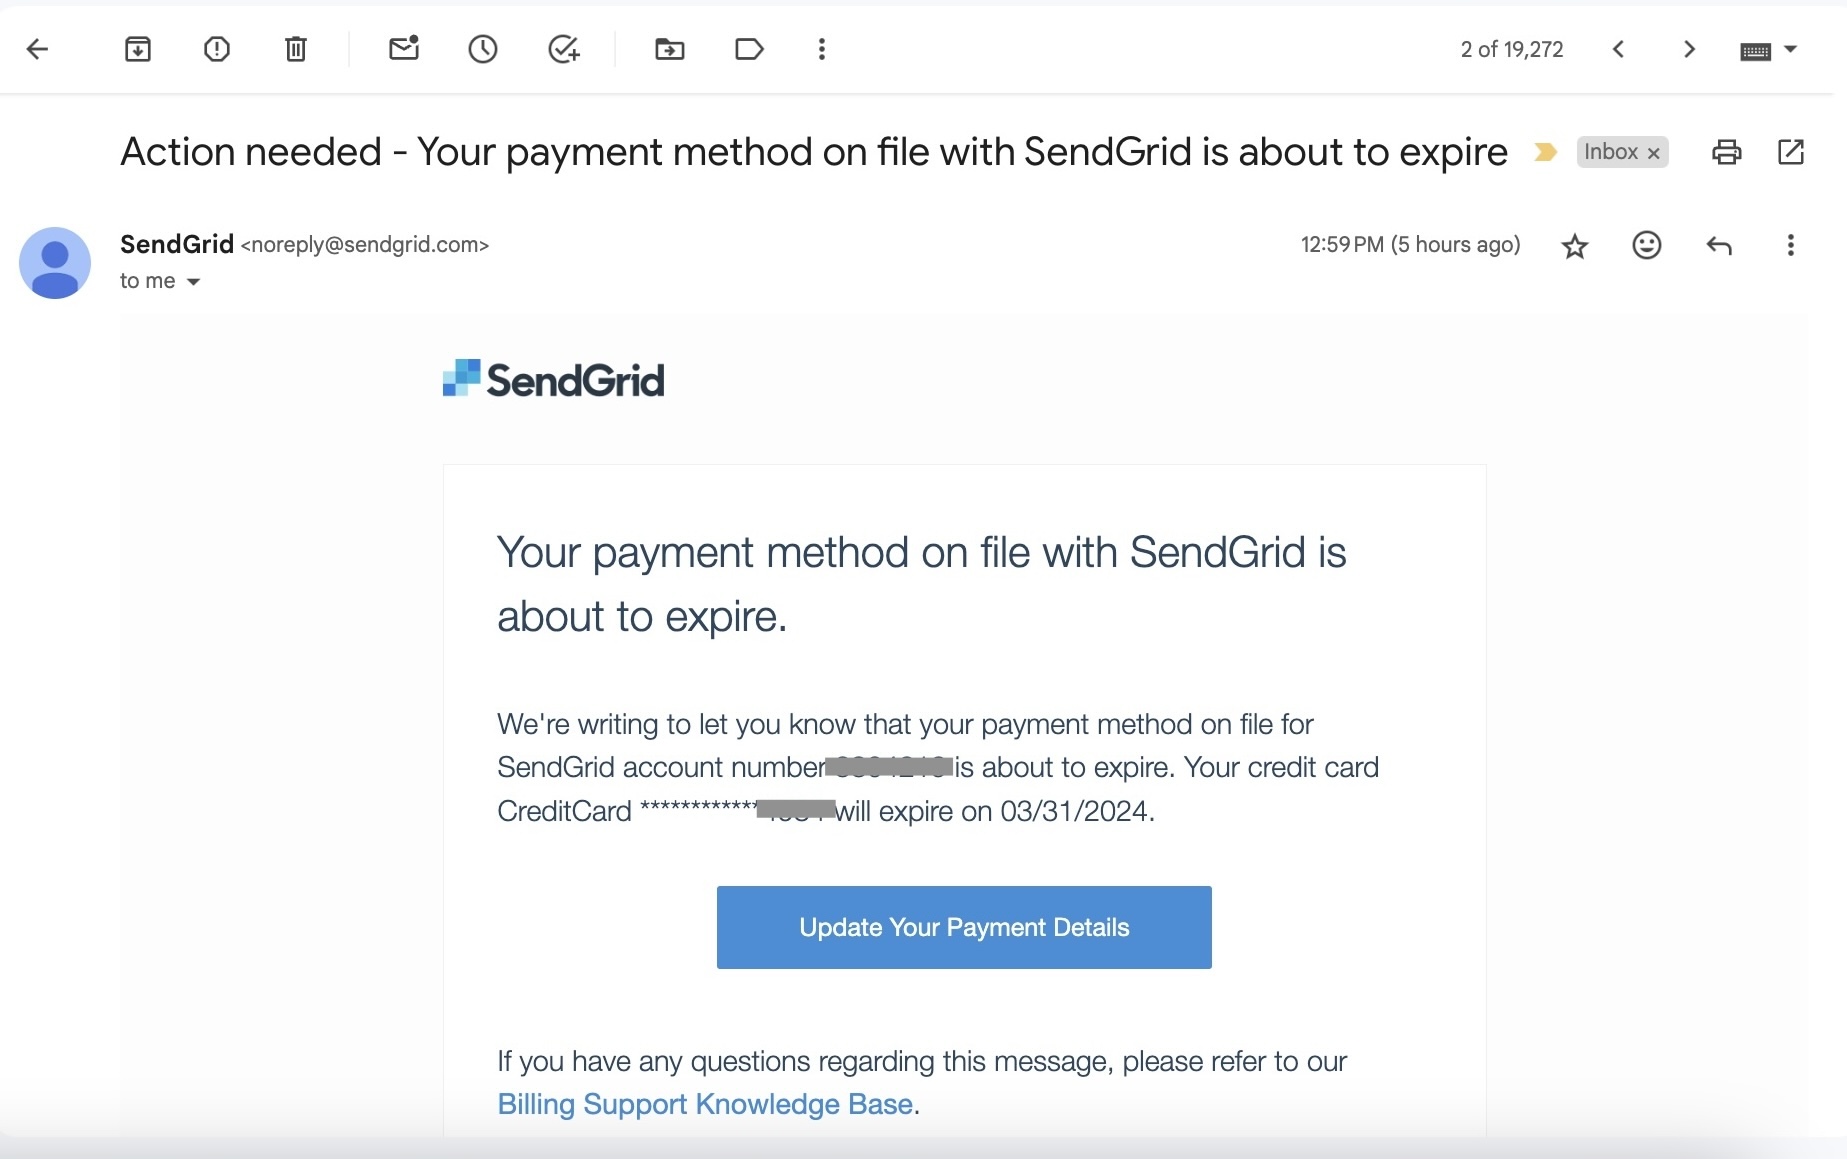Reply to the SendGrid message
The image size is (1847, 1159).
pyautogui.click(x=1719, y=246)
